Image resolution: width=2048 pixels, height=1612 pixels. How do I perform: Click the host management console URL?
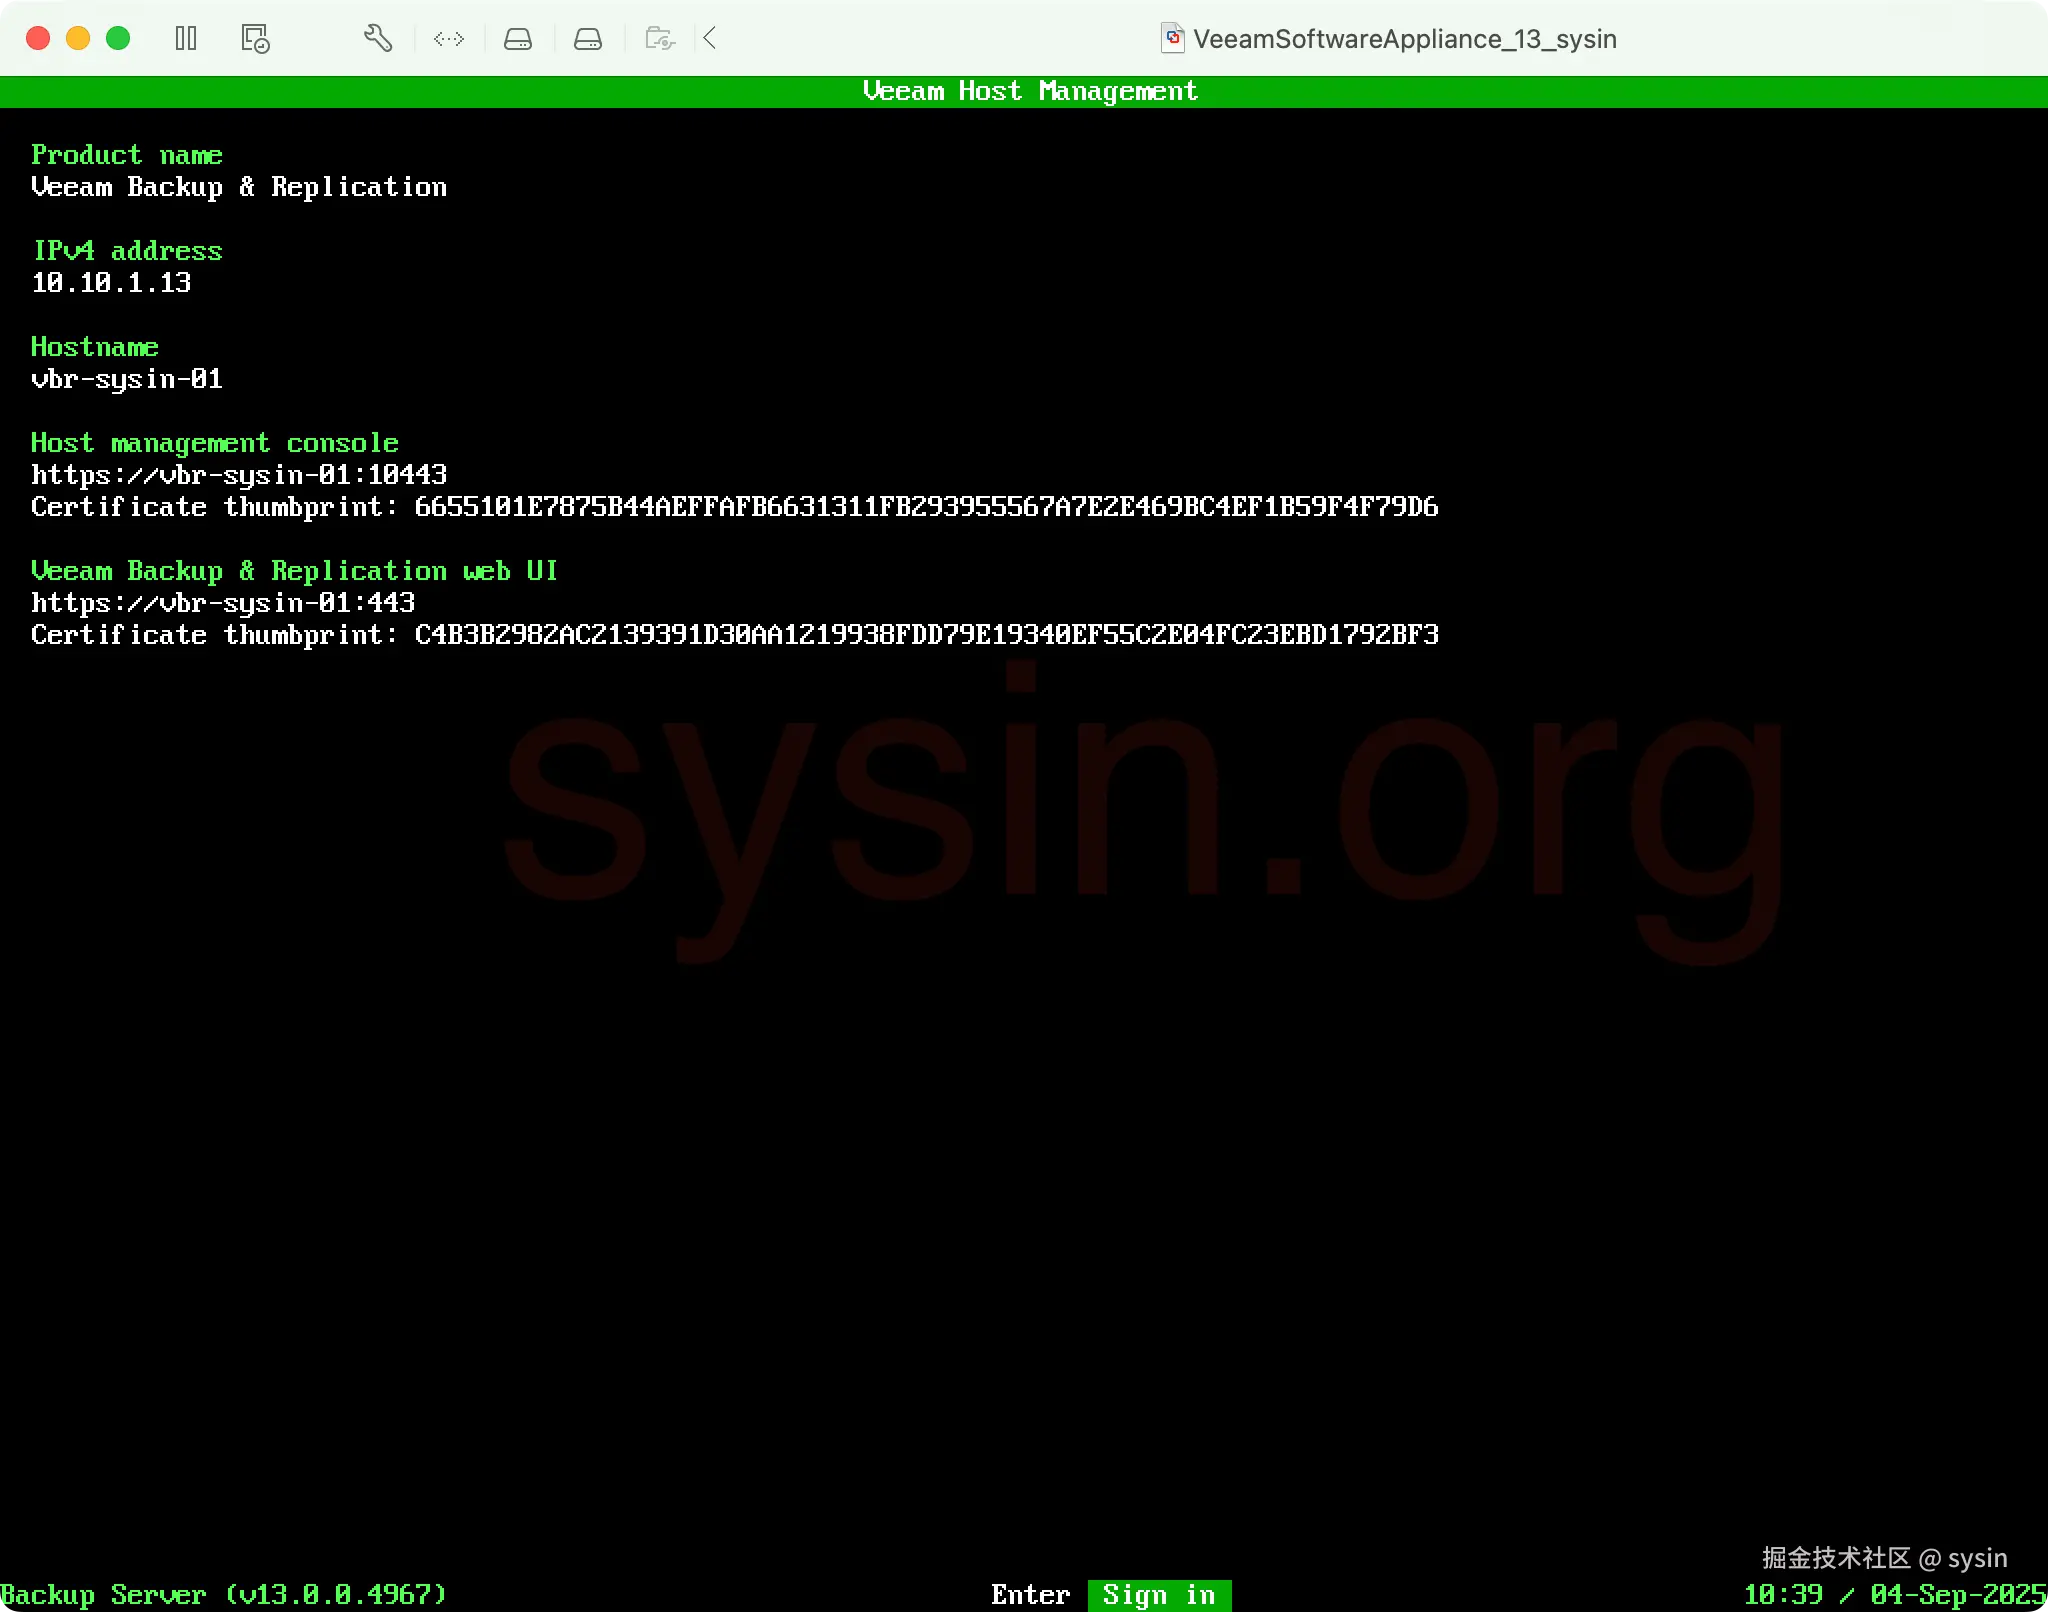click(239, 475)
